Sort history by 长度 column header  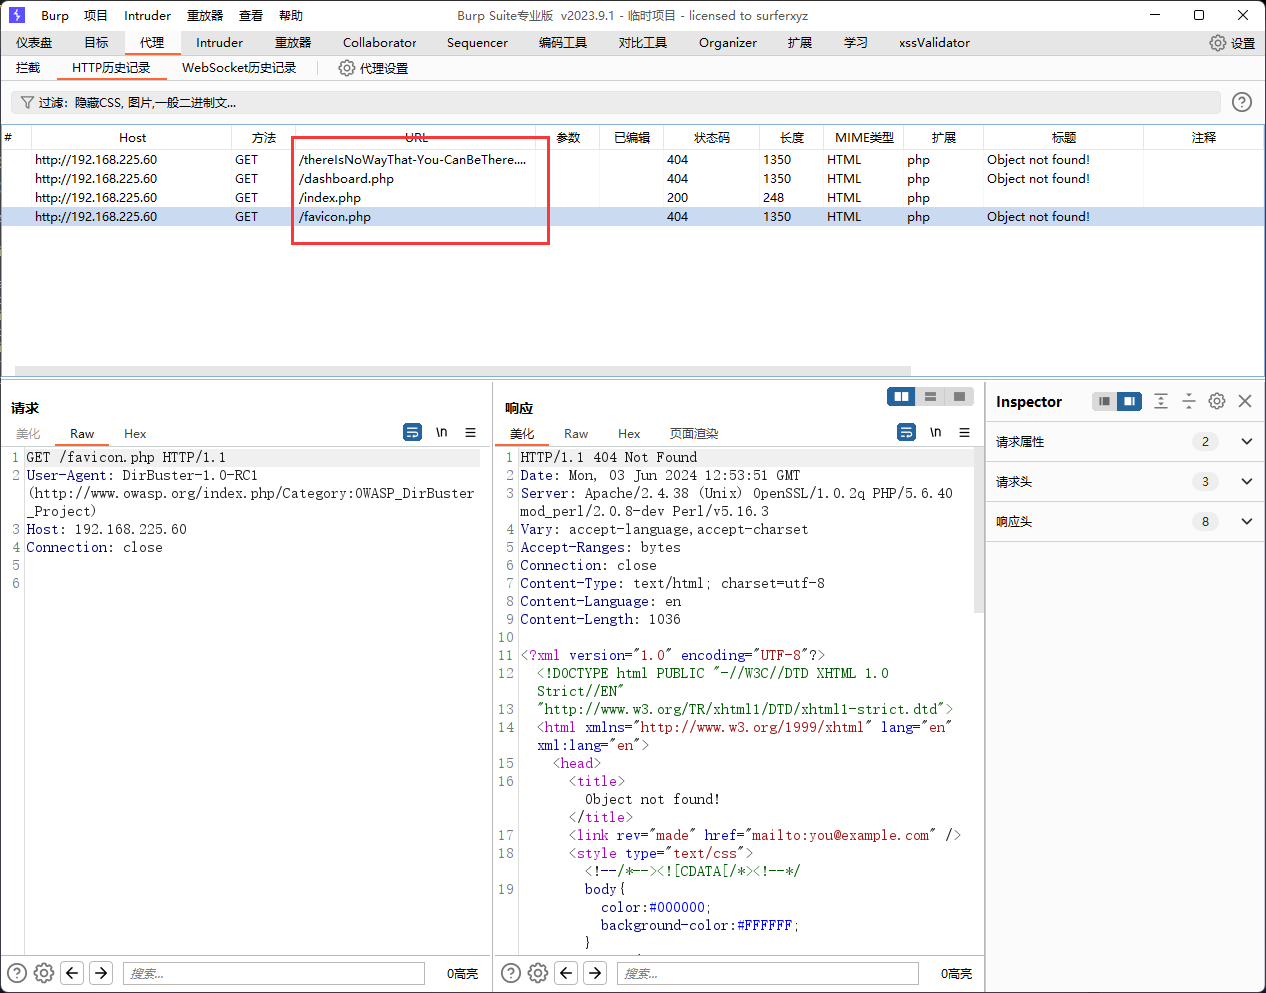(792, 138)
